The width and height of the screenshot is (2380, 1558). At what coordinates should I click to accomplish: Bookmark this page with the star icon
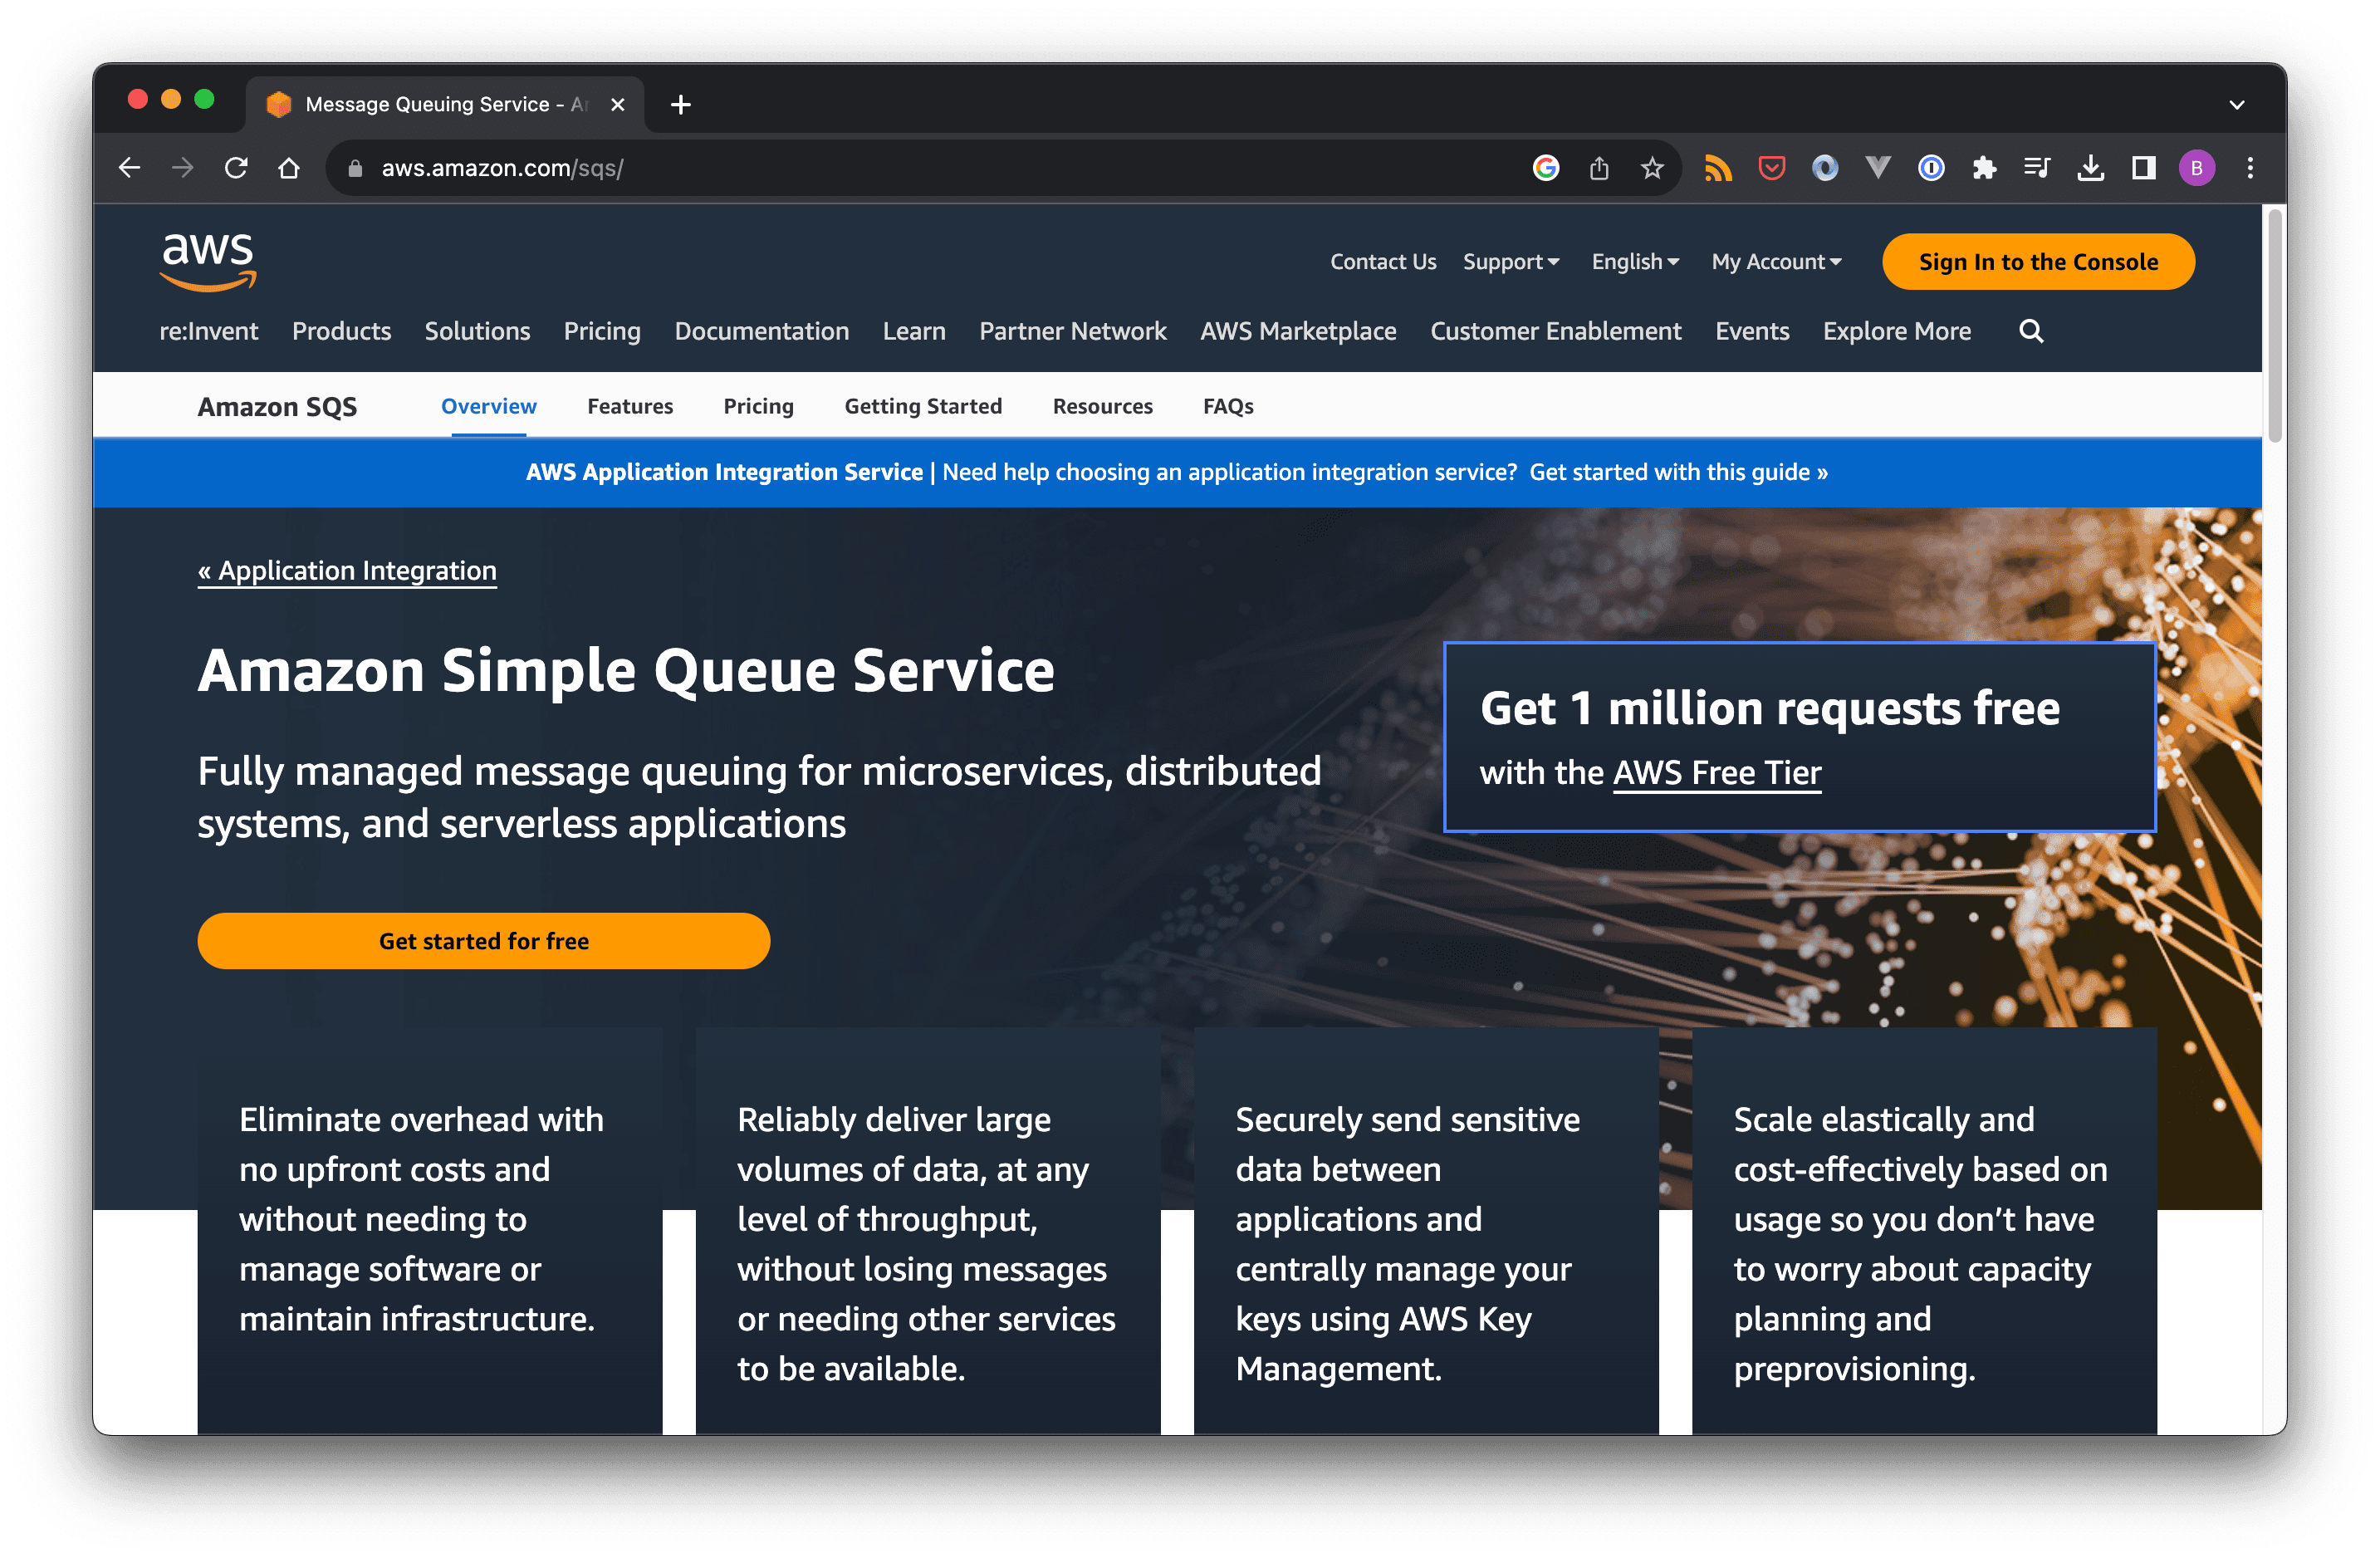1651,168
